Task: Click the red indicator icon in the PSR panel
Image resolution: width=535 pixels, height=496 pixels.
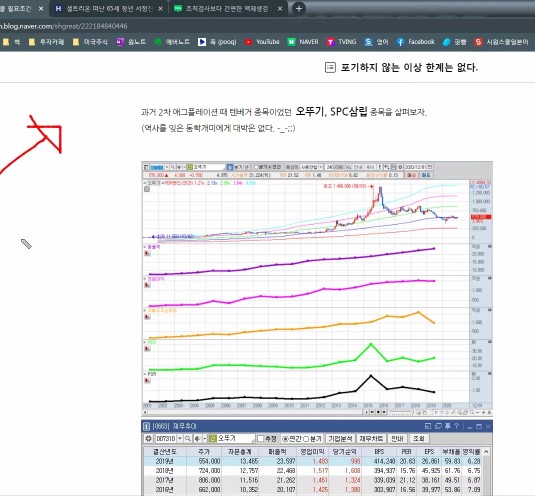Action: pyautogui.click(x=147, y=380)
